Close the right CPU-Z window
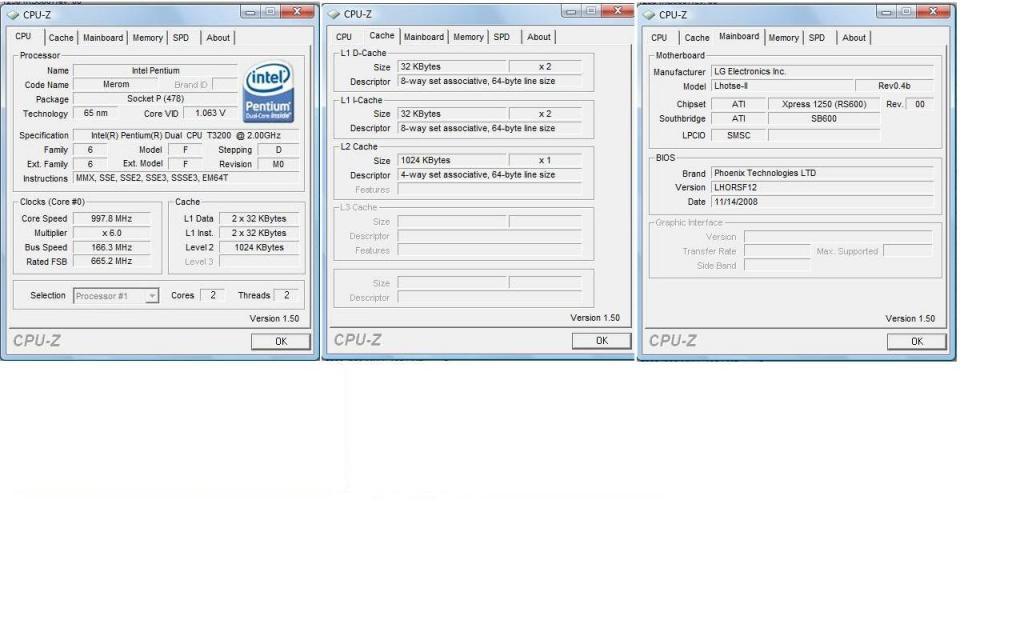The width and height of the screenshot is (1024, 640). coord(933,11)
